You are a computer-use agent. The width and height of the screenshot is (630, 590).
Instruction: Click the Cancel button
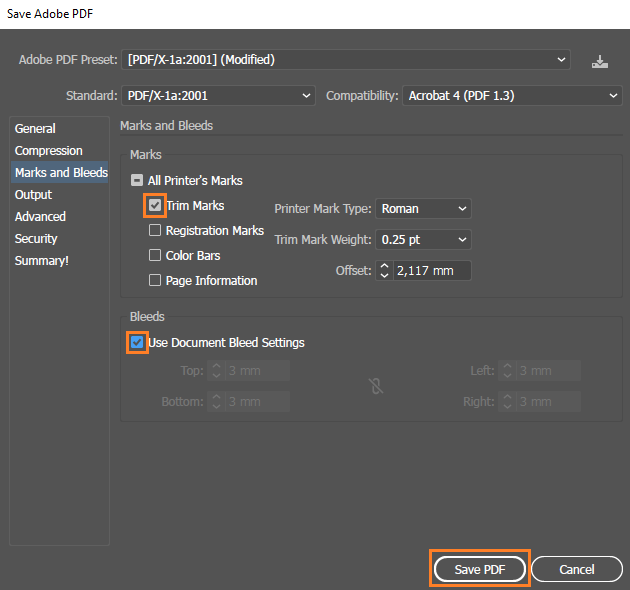click(x=577, y=569)
